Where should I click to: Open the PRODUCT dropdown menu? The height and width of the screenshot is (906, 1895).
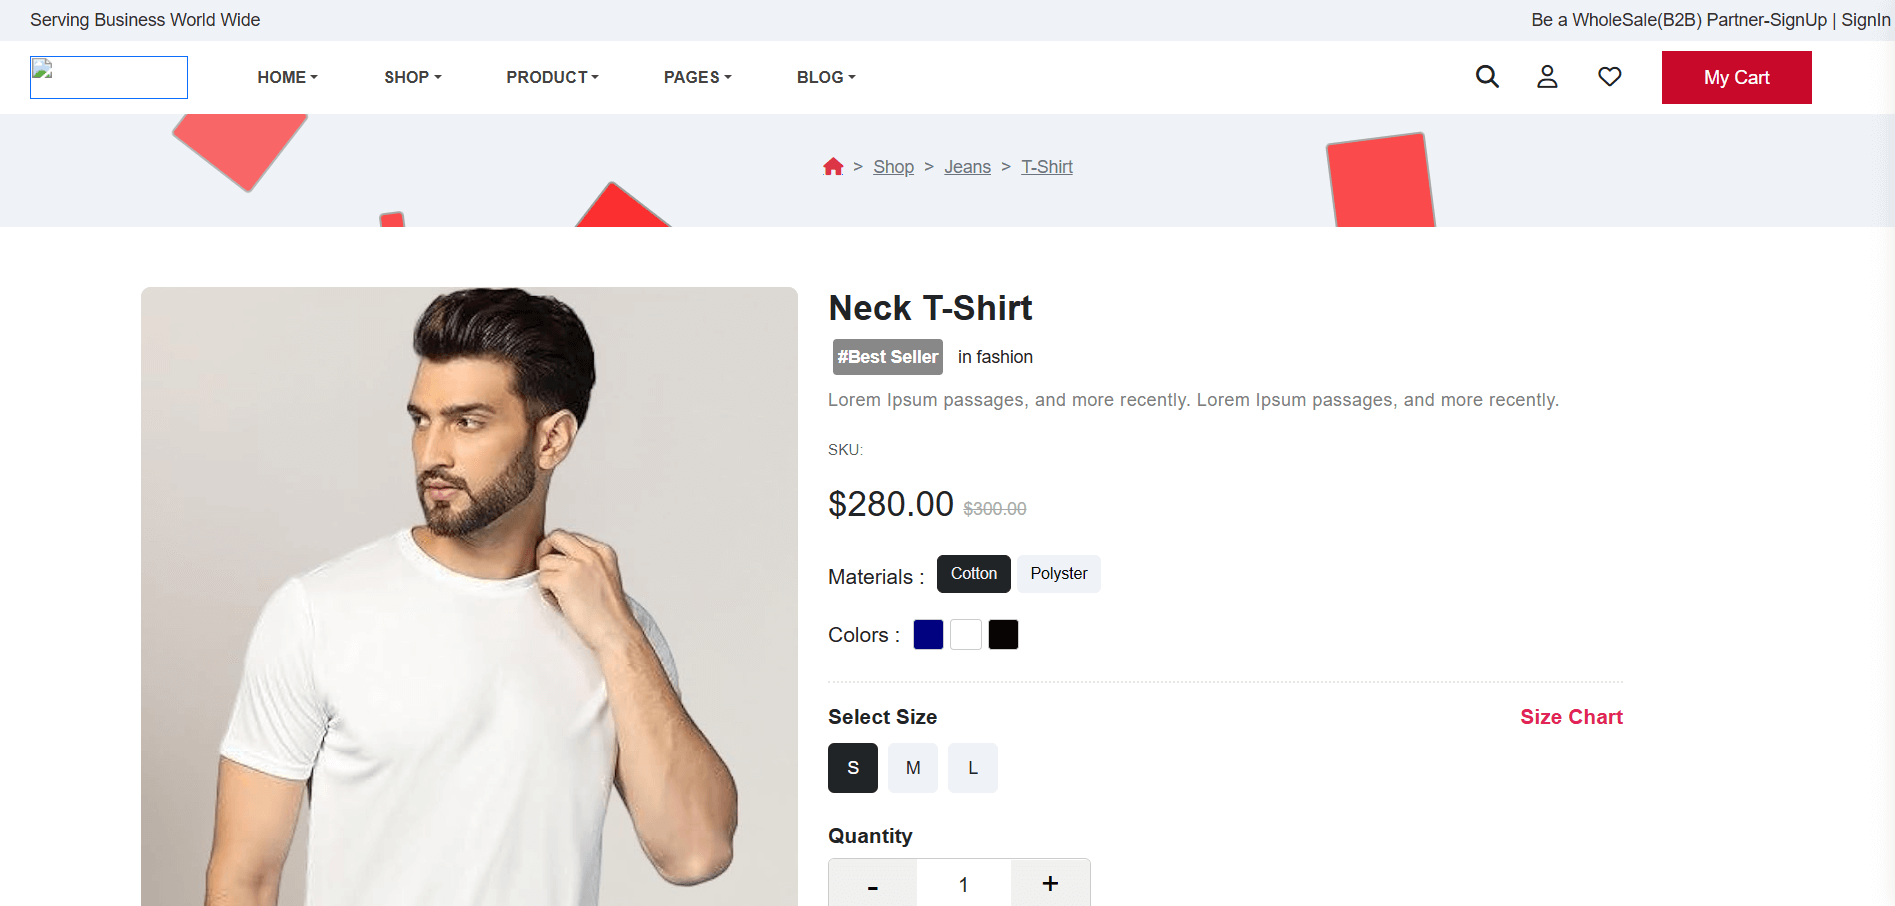coord(552,77)
